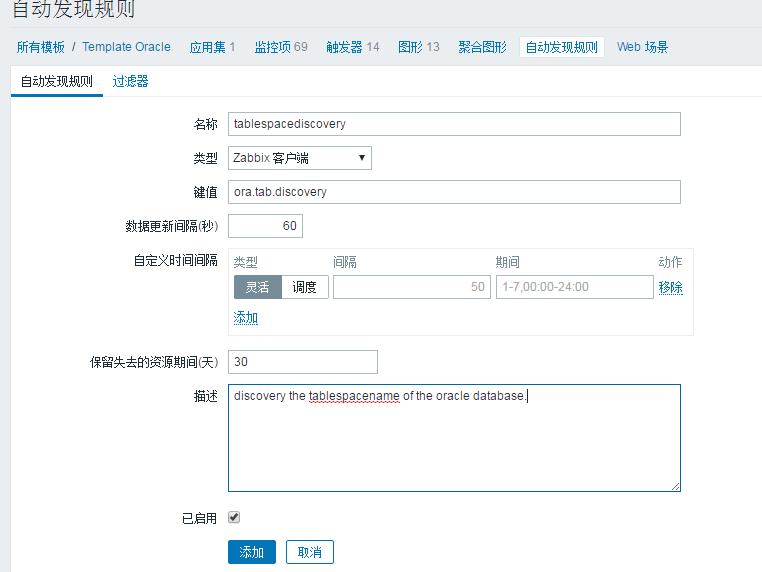Go to 监控项 69 in the navigation
762x572 pixels.
[281, 47]
